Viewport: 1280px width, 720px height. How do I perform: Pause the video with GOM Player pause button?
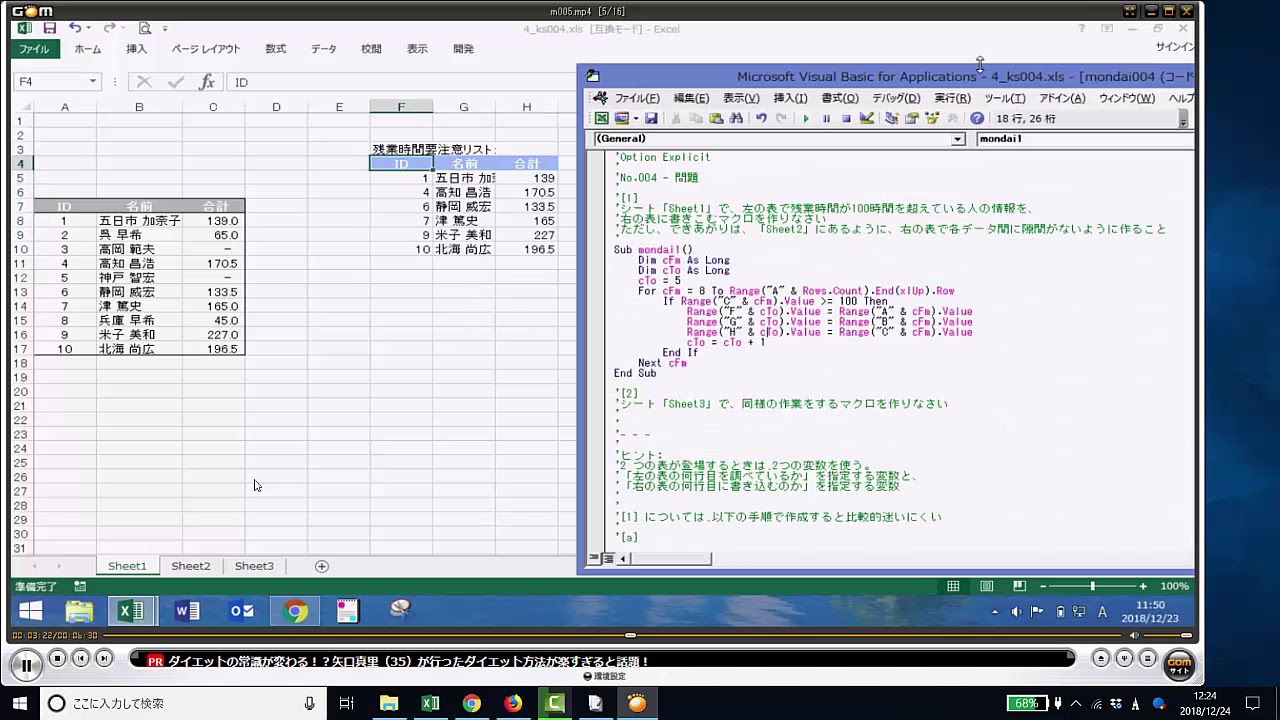pyautogui.click(x=26, y=664)
